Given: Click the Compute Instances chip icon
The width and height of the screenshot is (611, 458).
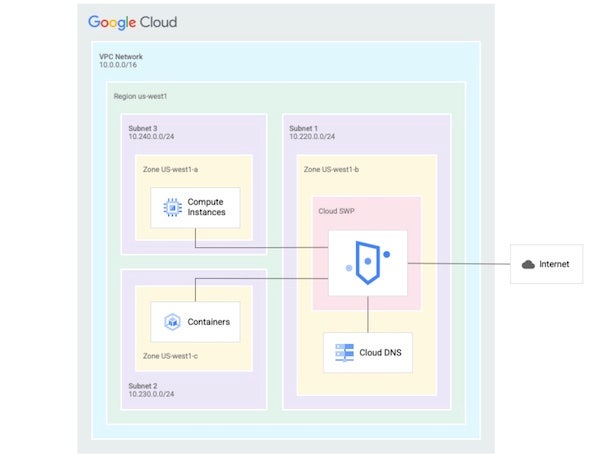Looking at the screenshot, I should (x=171, y=208).
